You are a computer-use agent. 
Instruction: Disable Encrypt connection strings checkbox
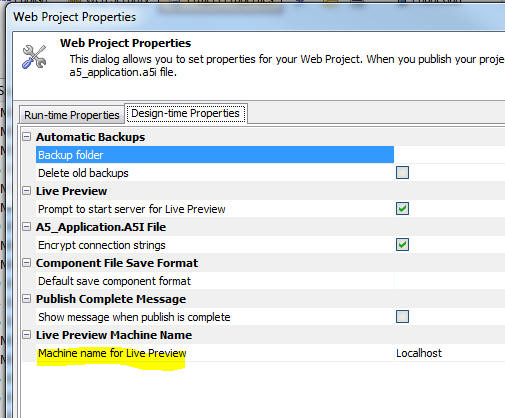[x=402, y=245]
